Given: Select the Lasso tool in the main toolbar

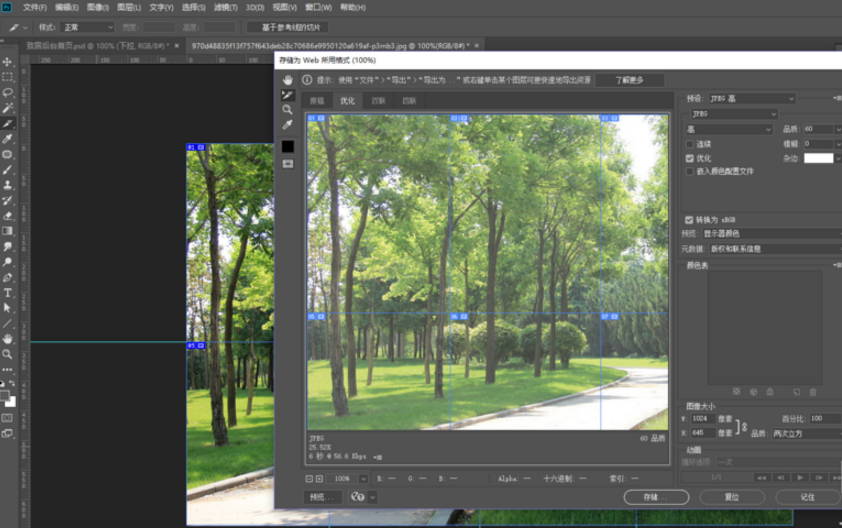Looking at the screenshot, I should click(x=8, y=92).
